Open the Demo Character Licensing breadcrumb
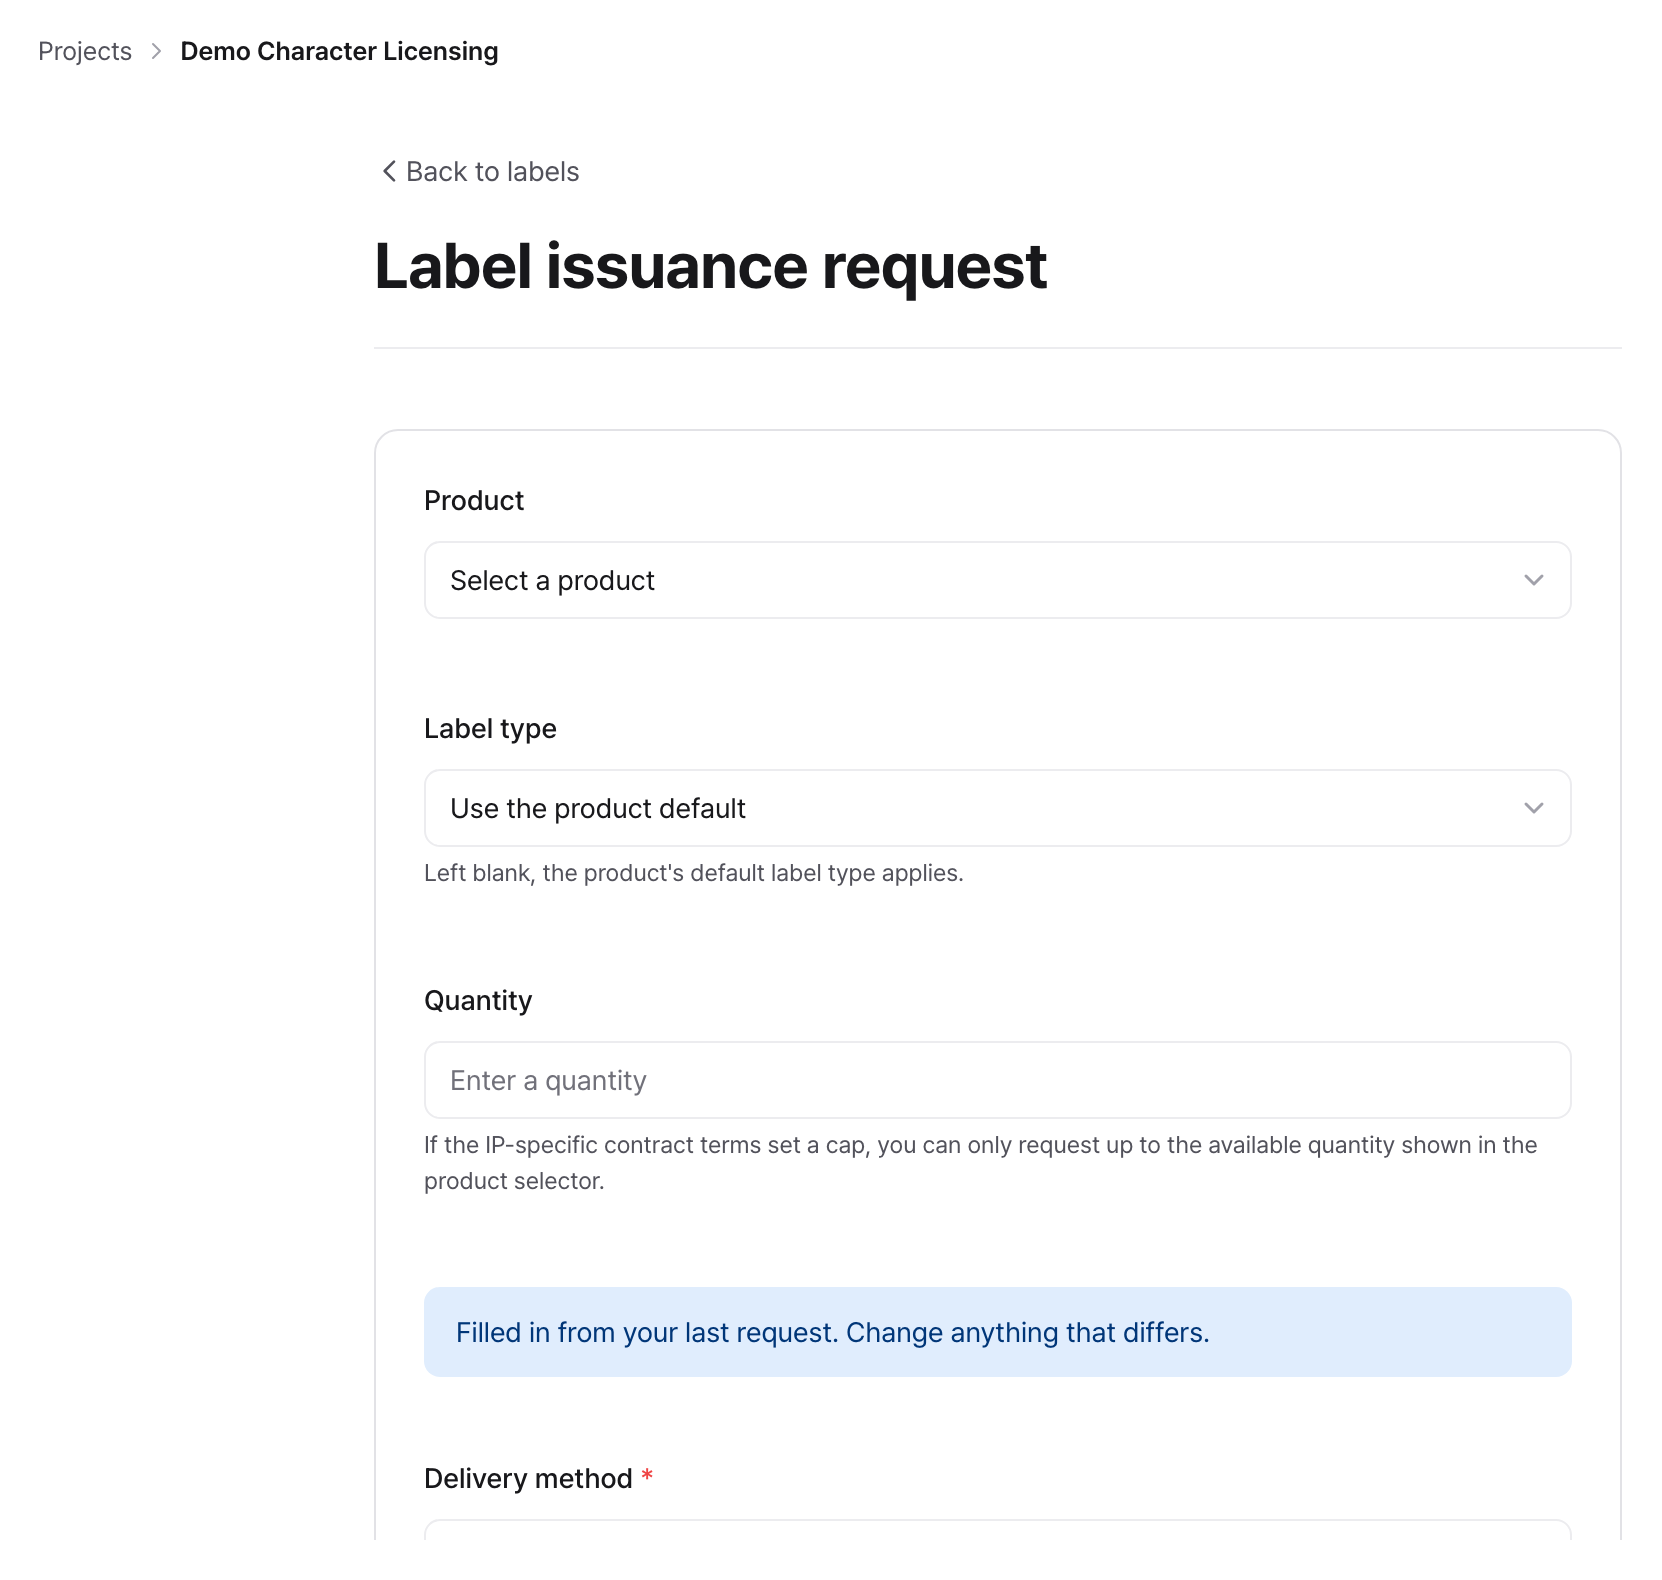Viewport: 1662px width, 1580px height. [x=339, y=51]
